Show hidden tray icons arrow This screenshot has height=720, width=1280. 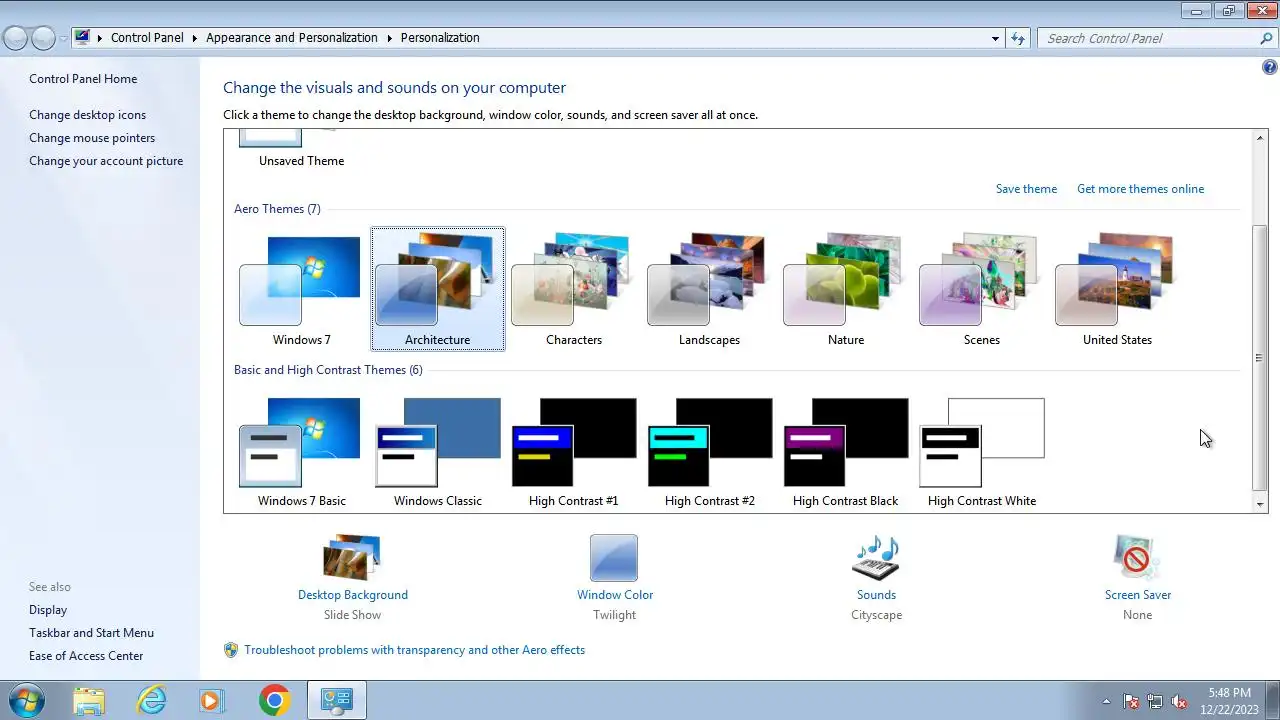point(1106,701)
